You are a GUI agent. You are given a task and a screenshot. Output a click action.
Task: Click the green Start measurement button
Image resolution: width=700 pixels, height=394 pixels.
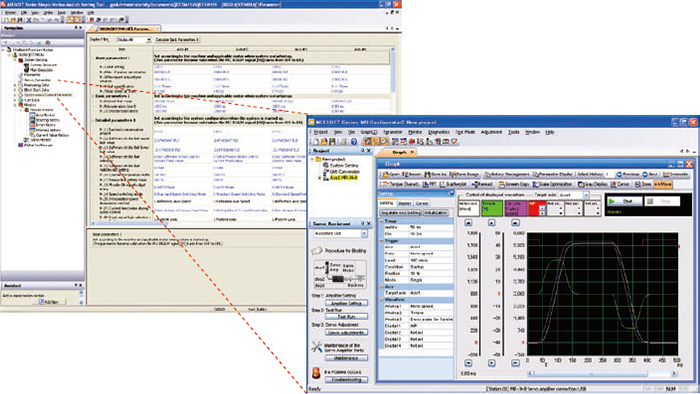pyautogui.click(x=624, y=202)
